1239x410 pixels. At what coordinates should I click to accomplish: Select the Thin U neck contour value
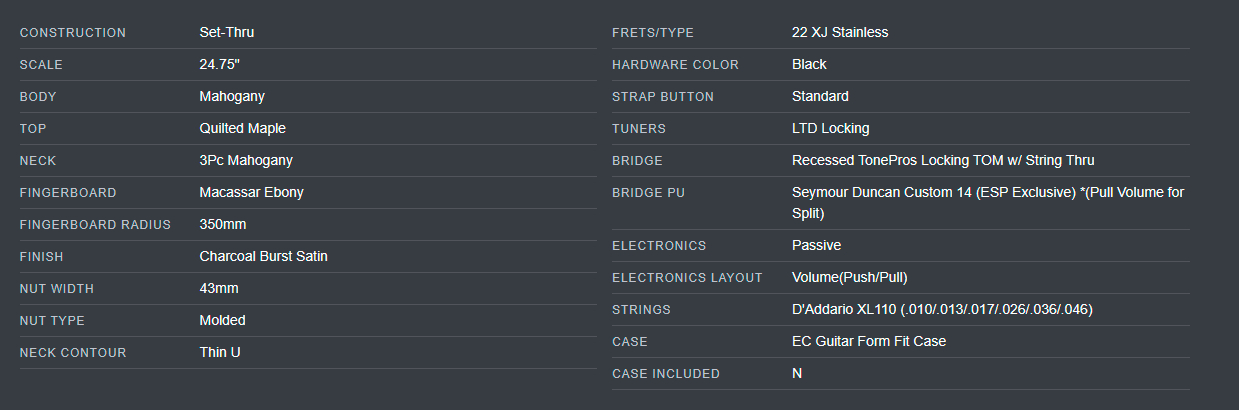[220, 353]
